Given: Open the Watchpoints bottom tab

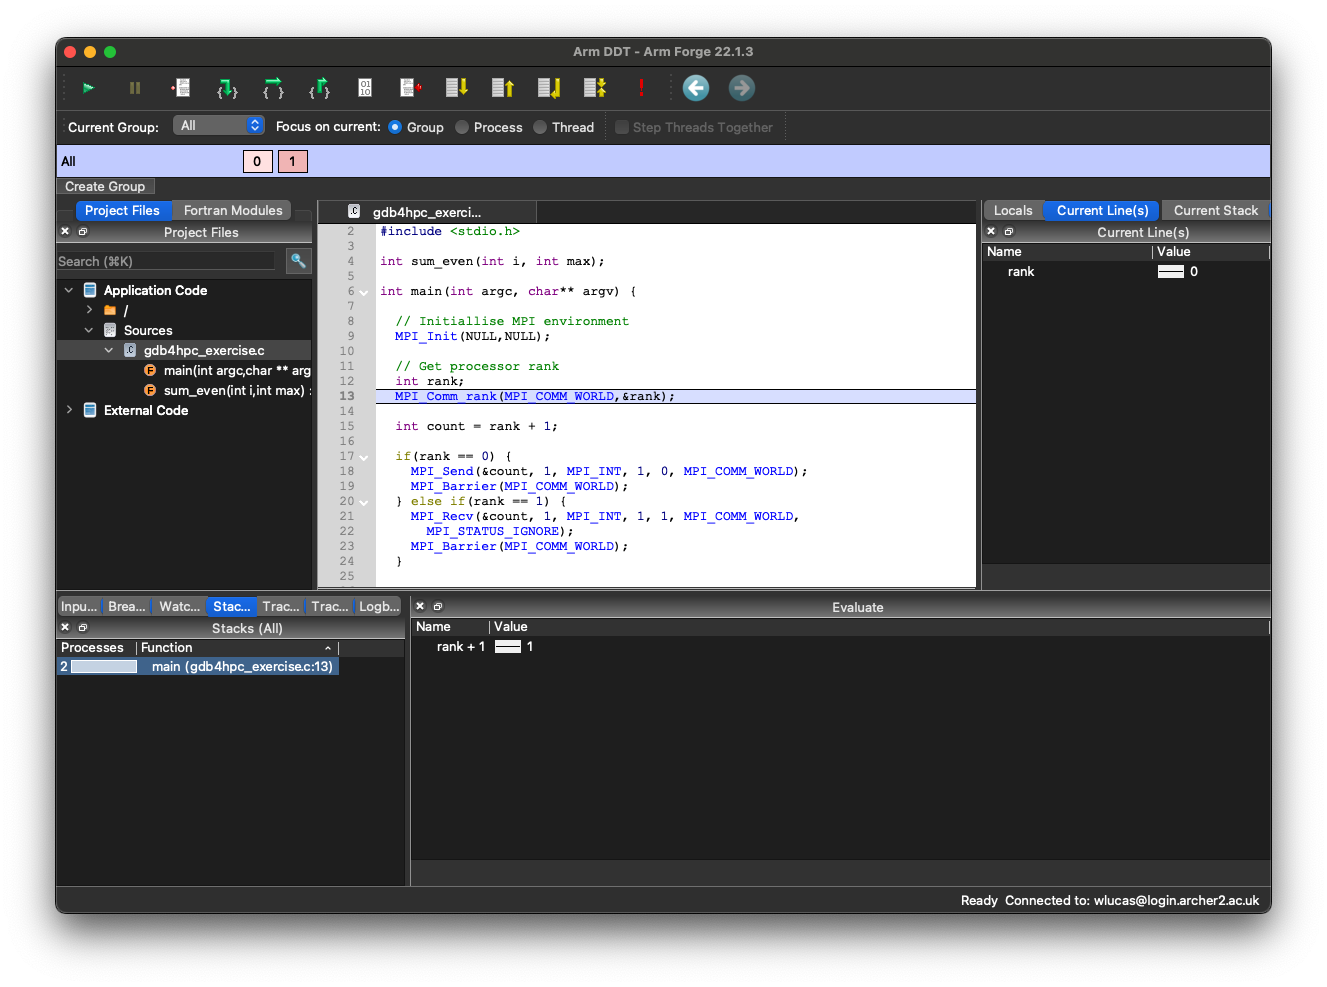Looking at the screenshot, I should (x=179, y=606).
